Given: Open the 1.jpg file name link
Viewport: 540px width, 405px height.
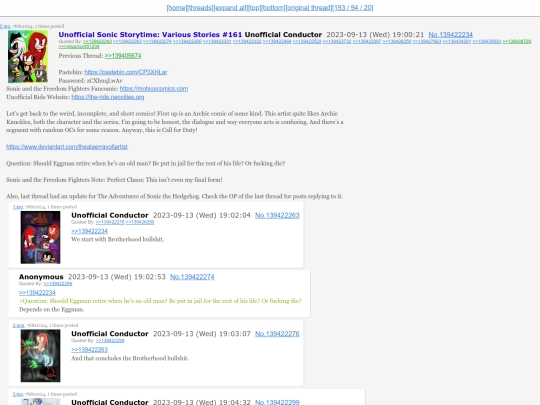Looking at the screenshot, I should tap(18, 207).
